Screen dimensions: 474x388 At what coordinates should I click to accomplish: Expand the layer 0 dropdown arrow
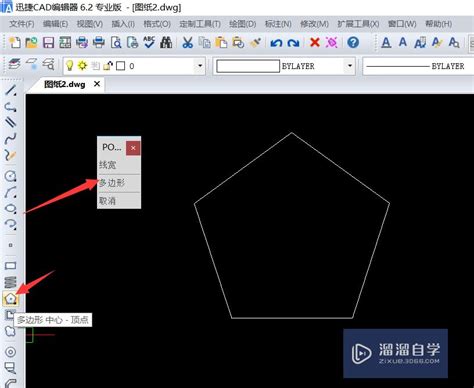pyautogui.click(x=200, y=66)
